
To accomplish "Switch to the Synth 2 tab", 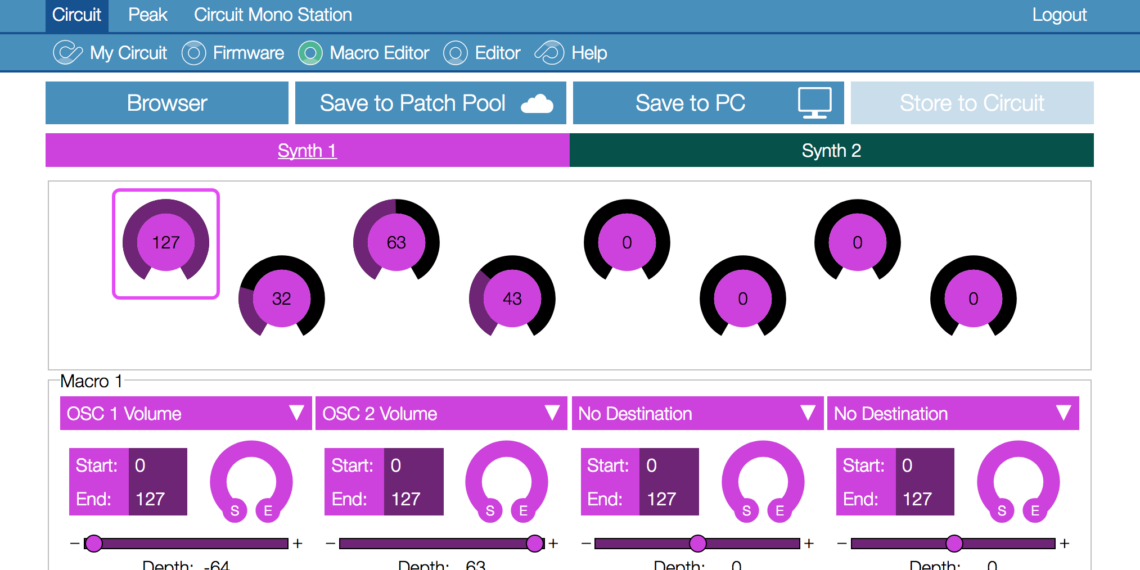I will click(831, 151).
